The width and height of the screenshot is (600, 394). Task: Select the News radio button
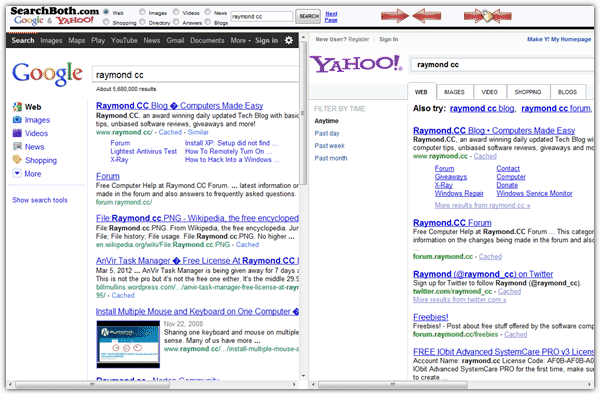coord(207,12)
